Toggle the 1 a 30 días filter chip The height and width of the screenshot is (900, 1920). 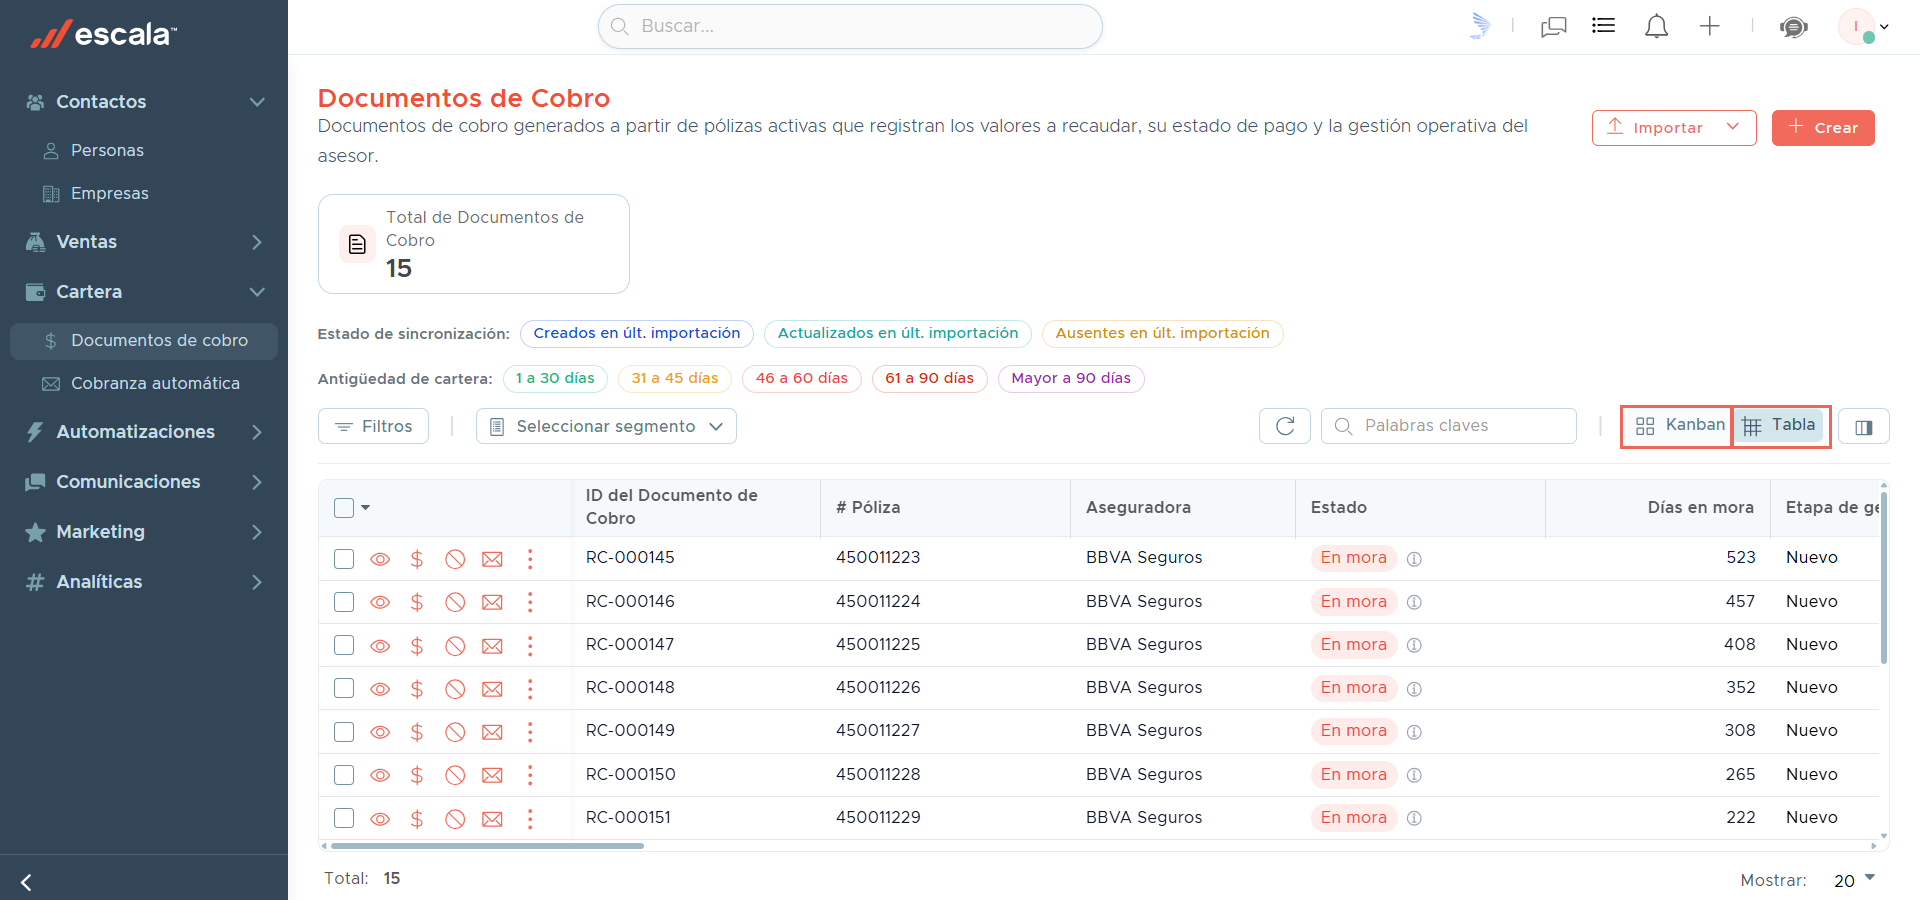click(555, 379)
